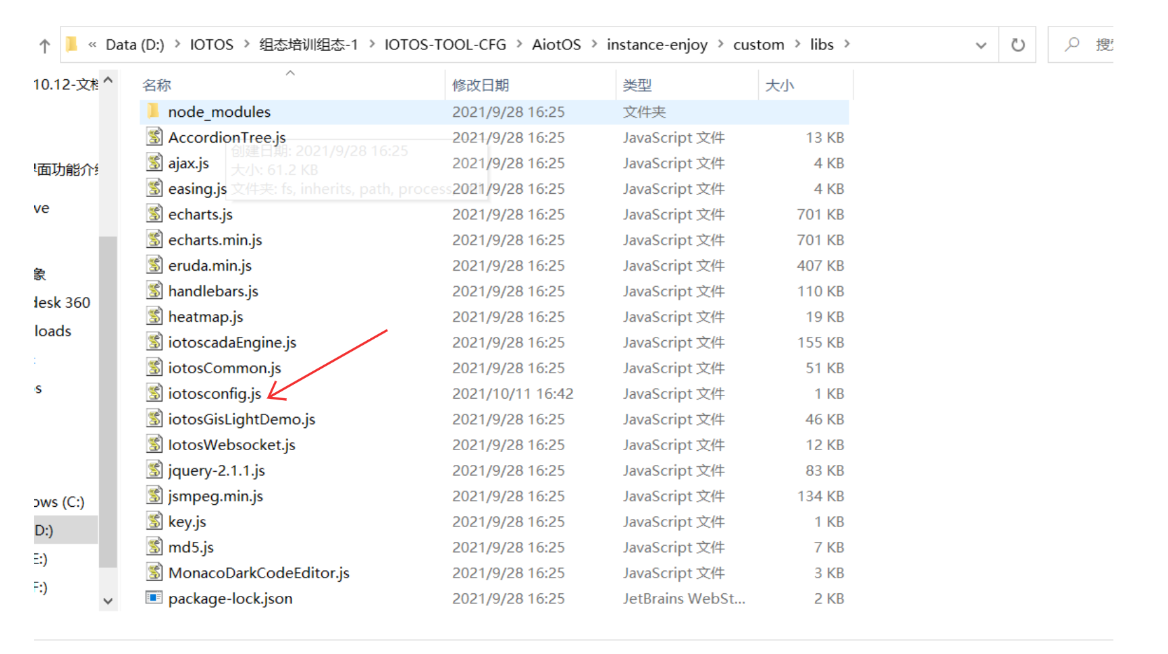This screenshot has width=1168, height=654.
Task: Click the jquery-2.1.1.js file icon
Action: tap(154, 470)
